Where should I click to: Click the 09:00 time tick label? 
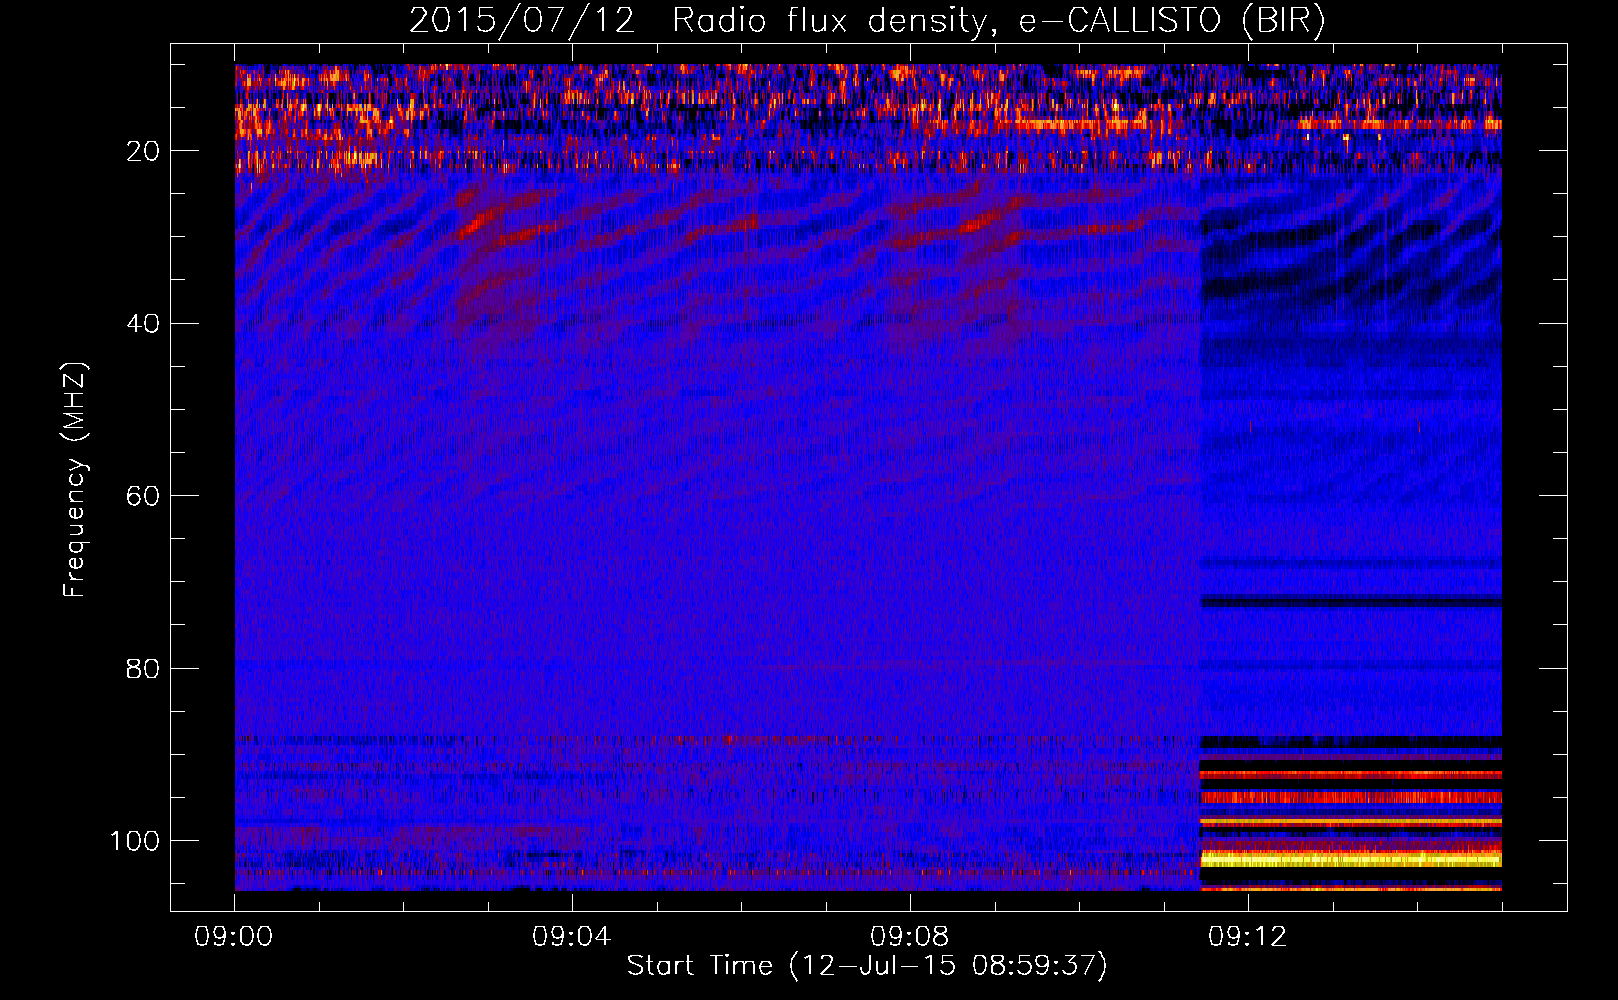(x=234, y=937)
